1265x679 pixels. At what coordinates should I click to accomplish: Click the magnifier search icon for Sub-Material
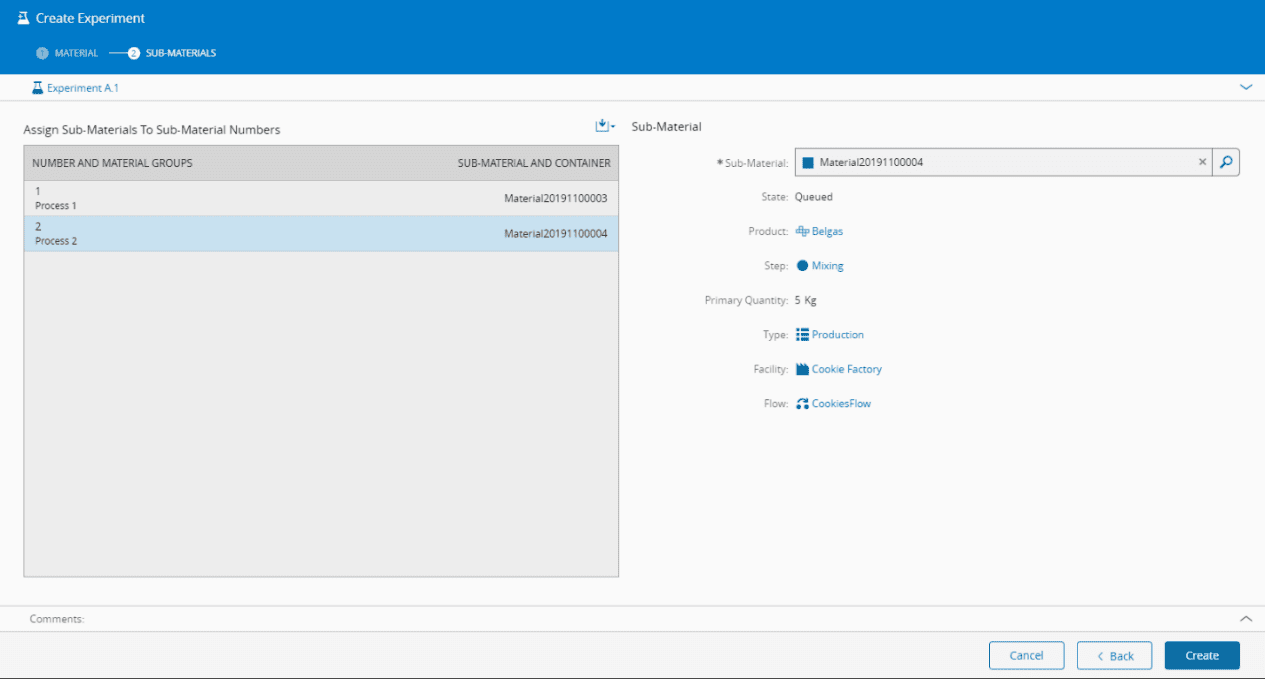tap(1226, 162)
